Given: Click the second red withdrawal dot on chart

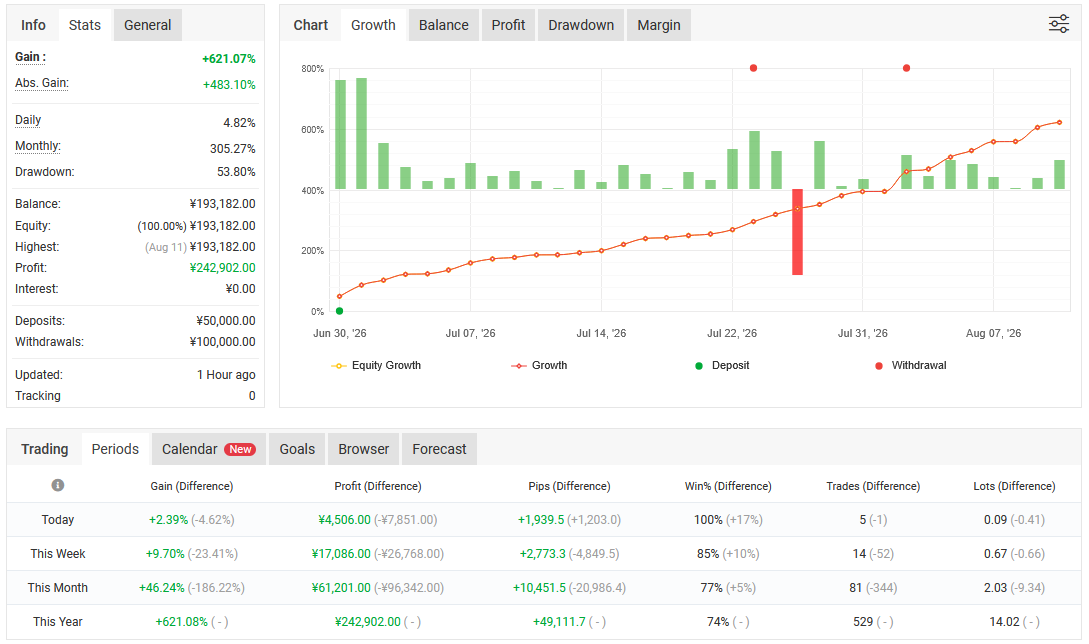Looking at the screenshot, I should pyautogui.click(x=906, y=68).
